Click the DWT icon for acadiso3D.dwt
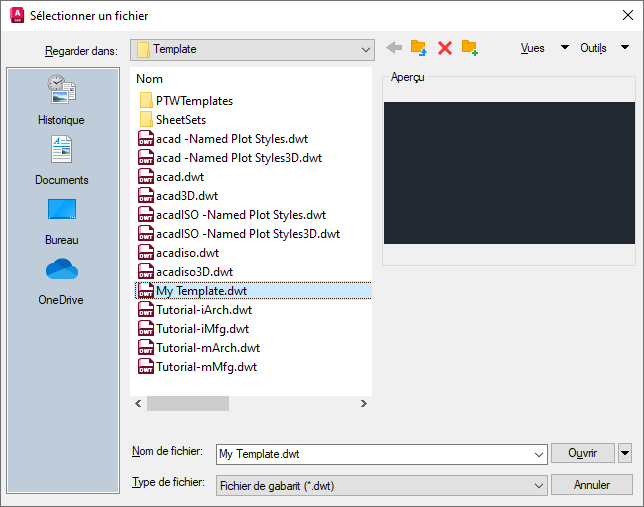 [x=146, y=272]
